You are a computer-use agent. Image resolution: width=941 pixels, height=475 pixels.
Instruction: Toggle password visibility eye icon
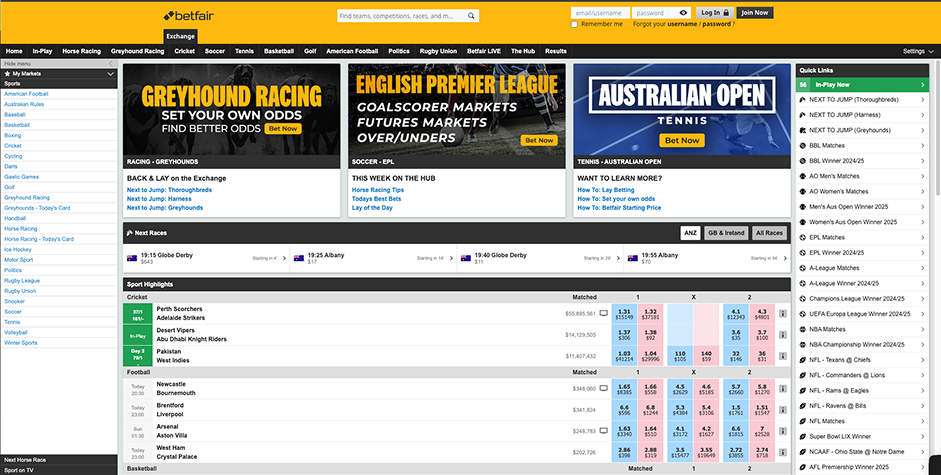tap(684, 13)
